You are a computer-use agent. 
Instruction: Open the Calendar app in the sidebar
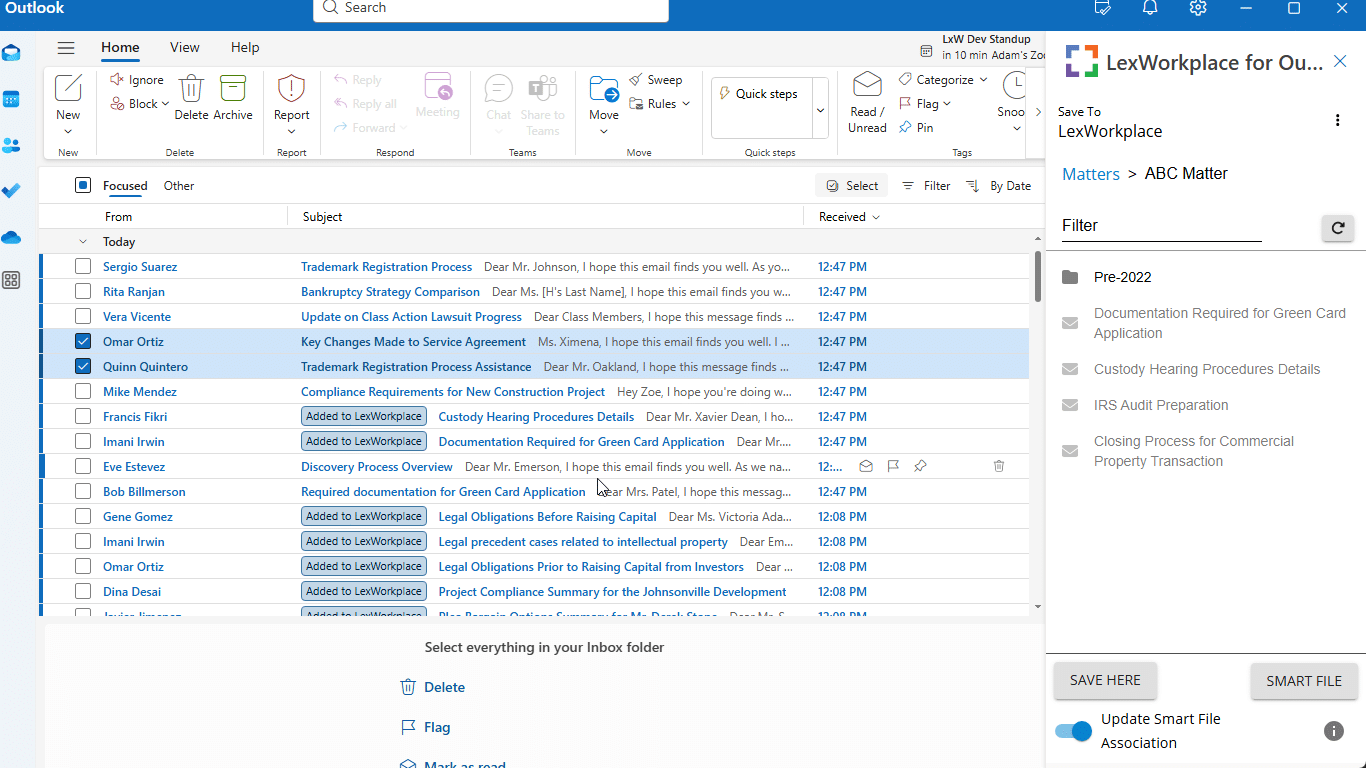[x=11, y=99]
